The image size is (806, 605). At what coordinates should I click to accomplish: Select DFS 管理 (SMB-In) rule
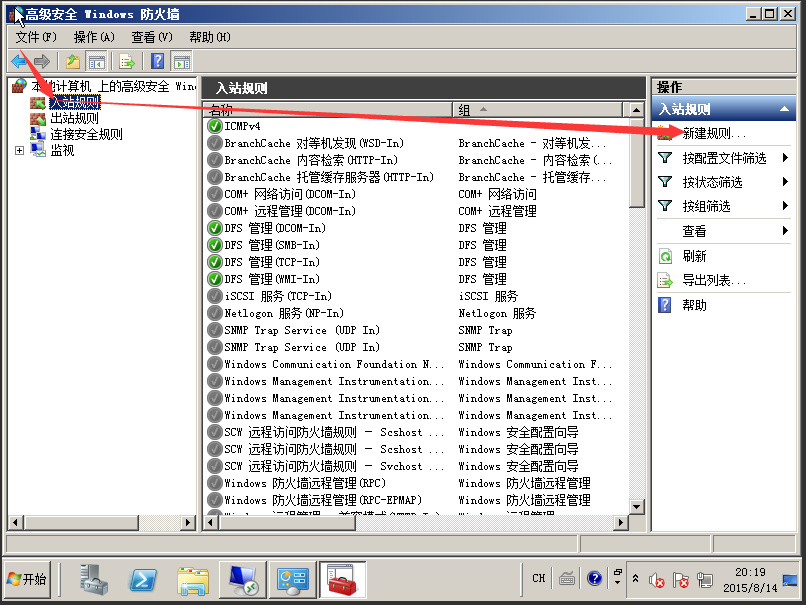(x=416, y=245)
